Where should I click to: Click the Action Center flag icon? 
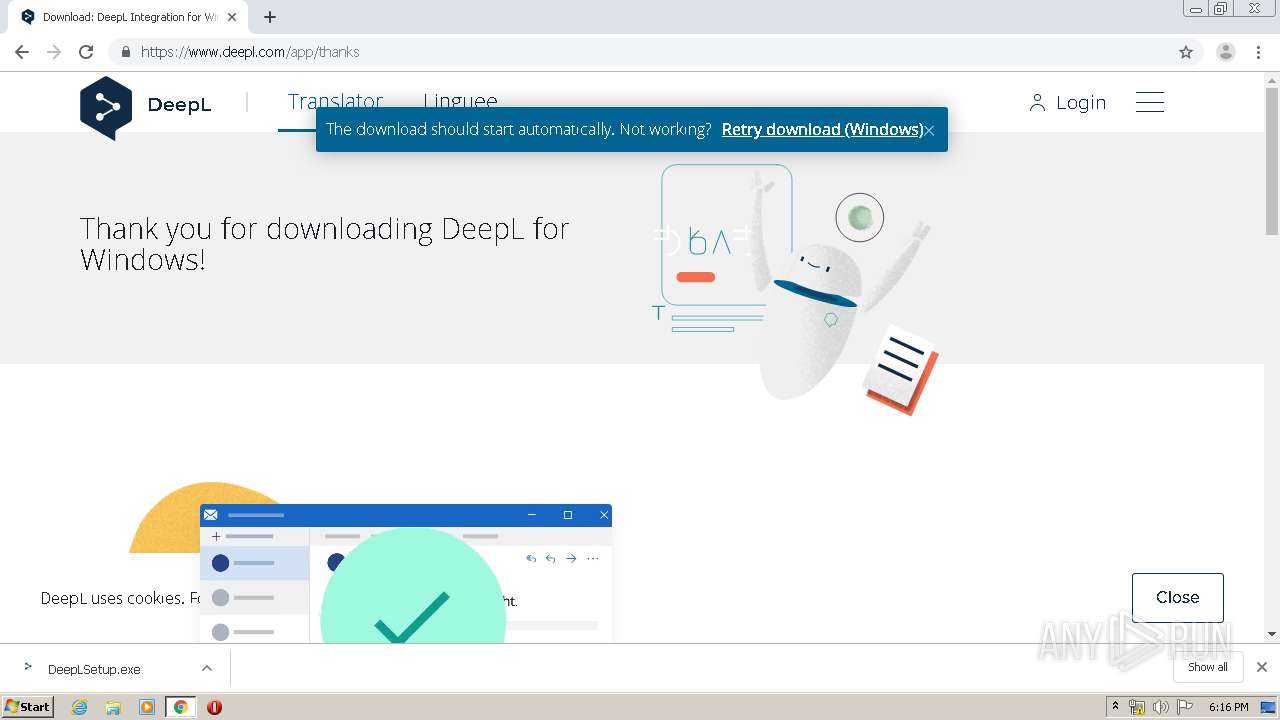[1185, 707]
